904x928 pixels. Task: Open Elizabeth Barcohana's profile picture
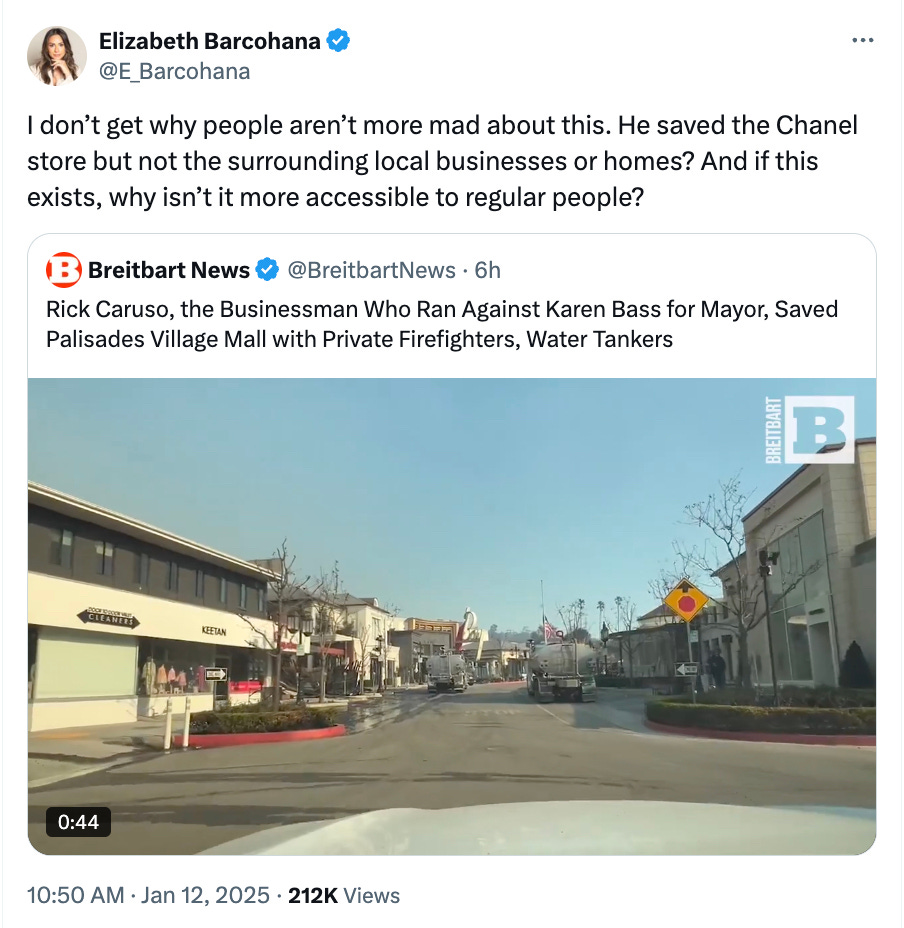click(x=57, y=56)
